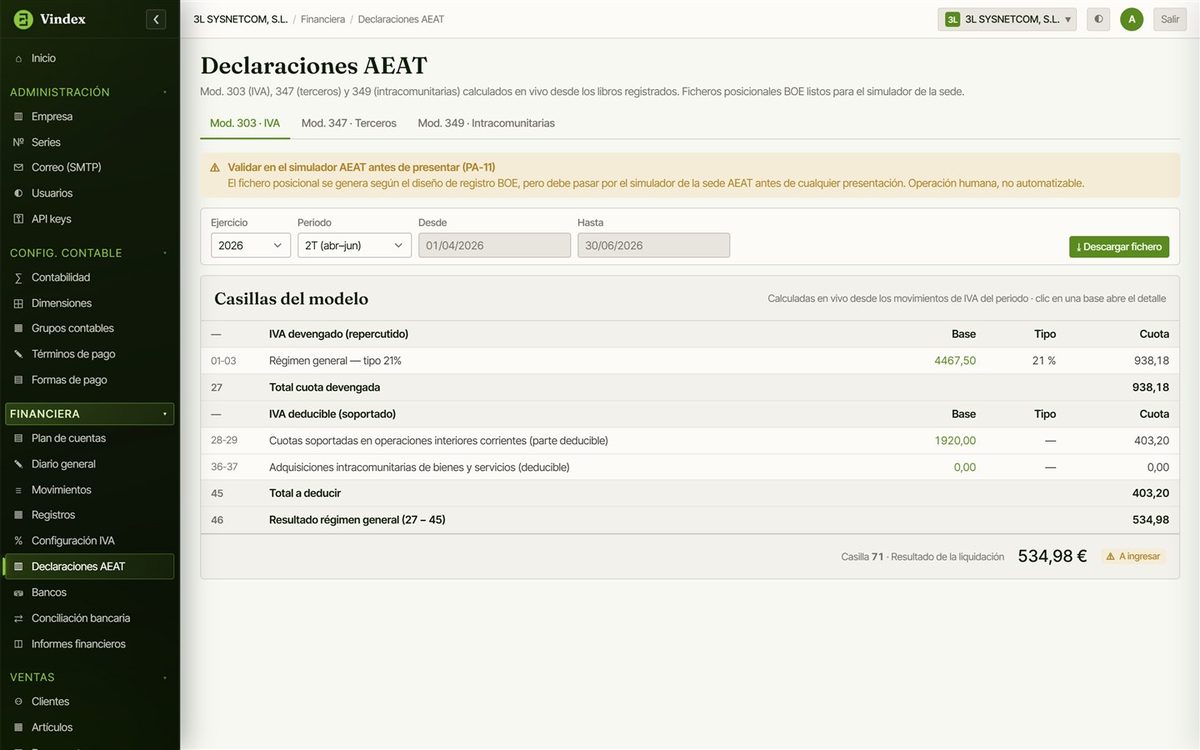Click the Formas de pago icon
This screenshot has width=1200, height=750.
click(x=18, y=380)
